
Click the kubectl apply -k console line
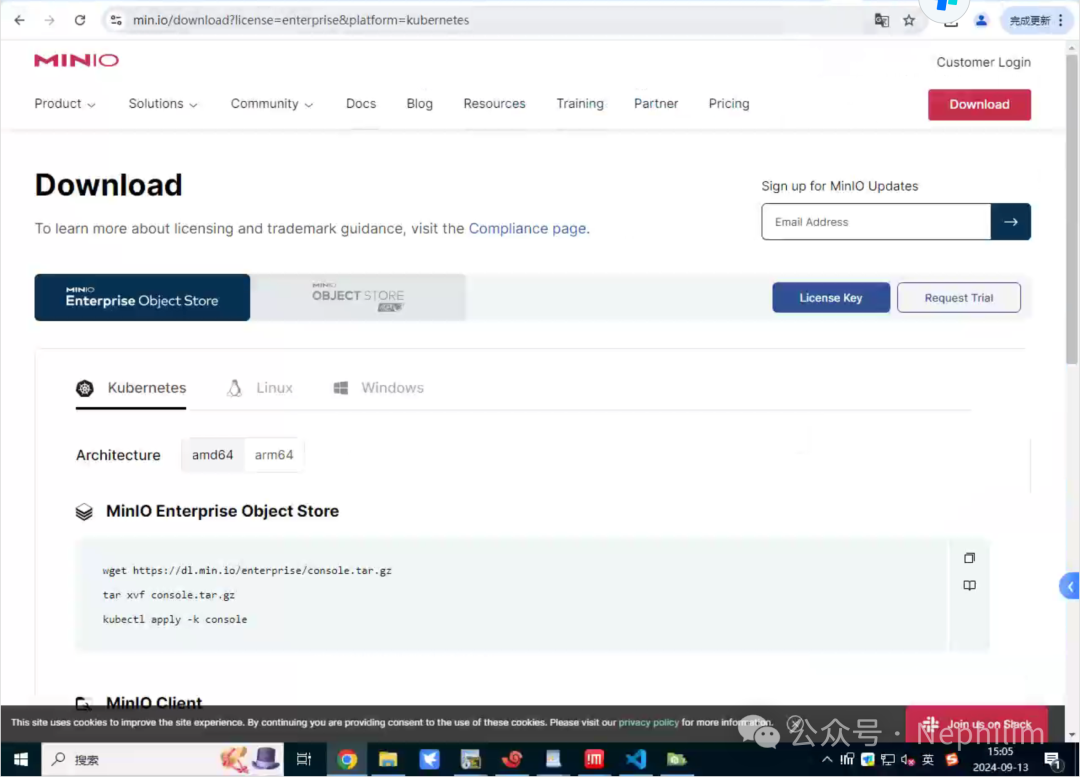pyautogui.click(x=175, y=619)
